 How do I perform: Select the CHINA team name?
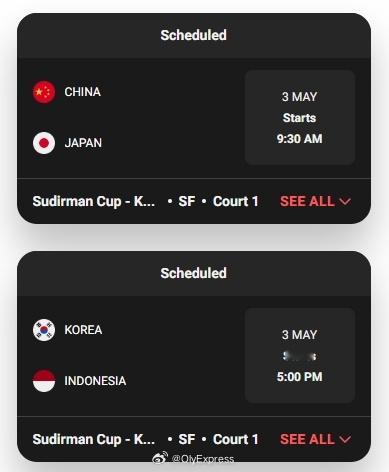coord(83,92)
